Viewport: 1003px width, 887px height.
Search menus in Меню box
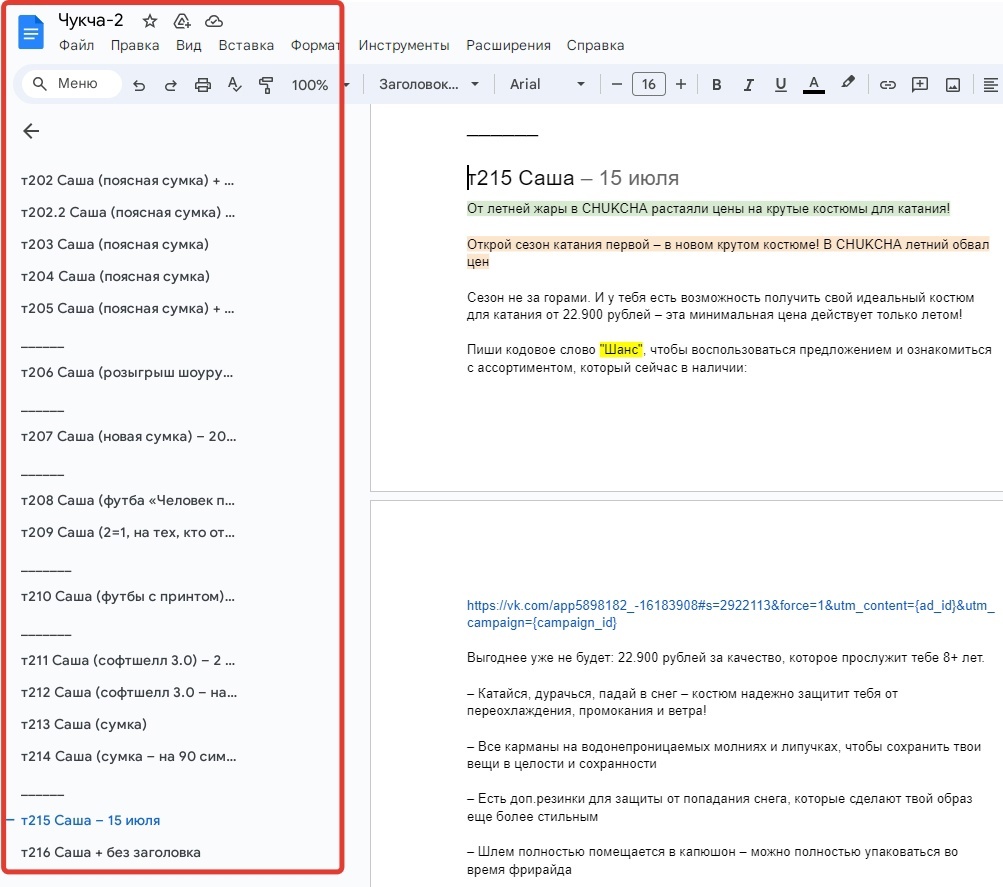pos(71,84)
